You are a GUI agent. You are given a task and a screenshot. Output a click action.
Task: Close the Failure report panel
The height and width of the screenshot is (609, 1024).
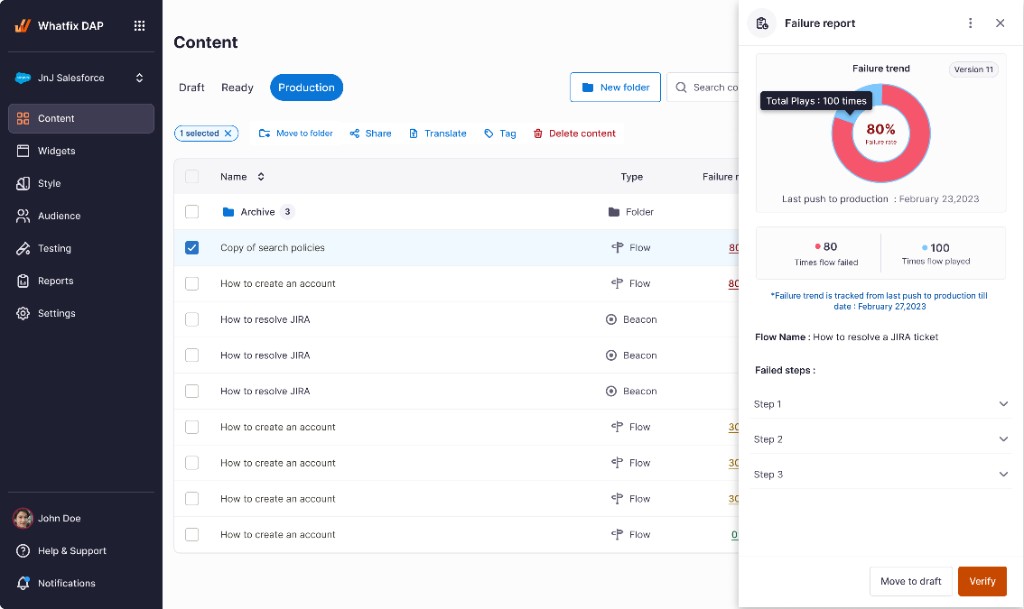(x=1000, y=23)
